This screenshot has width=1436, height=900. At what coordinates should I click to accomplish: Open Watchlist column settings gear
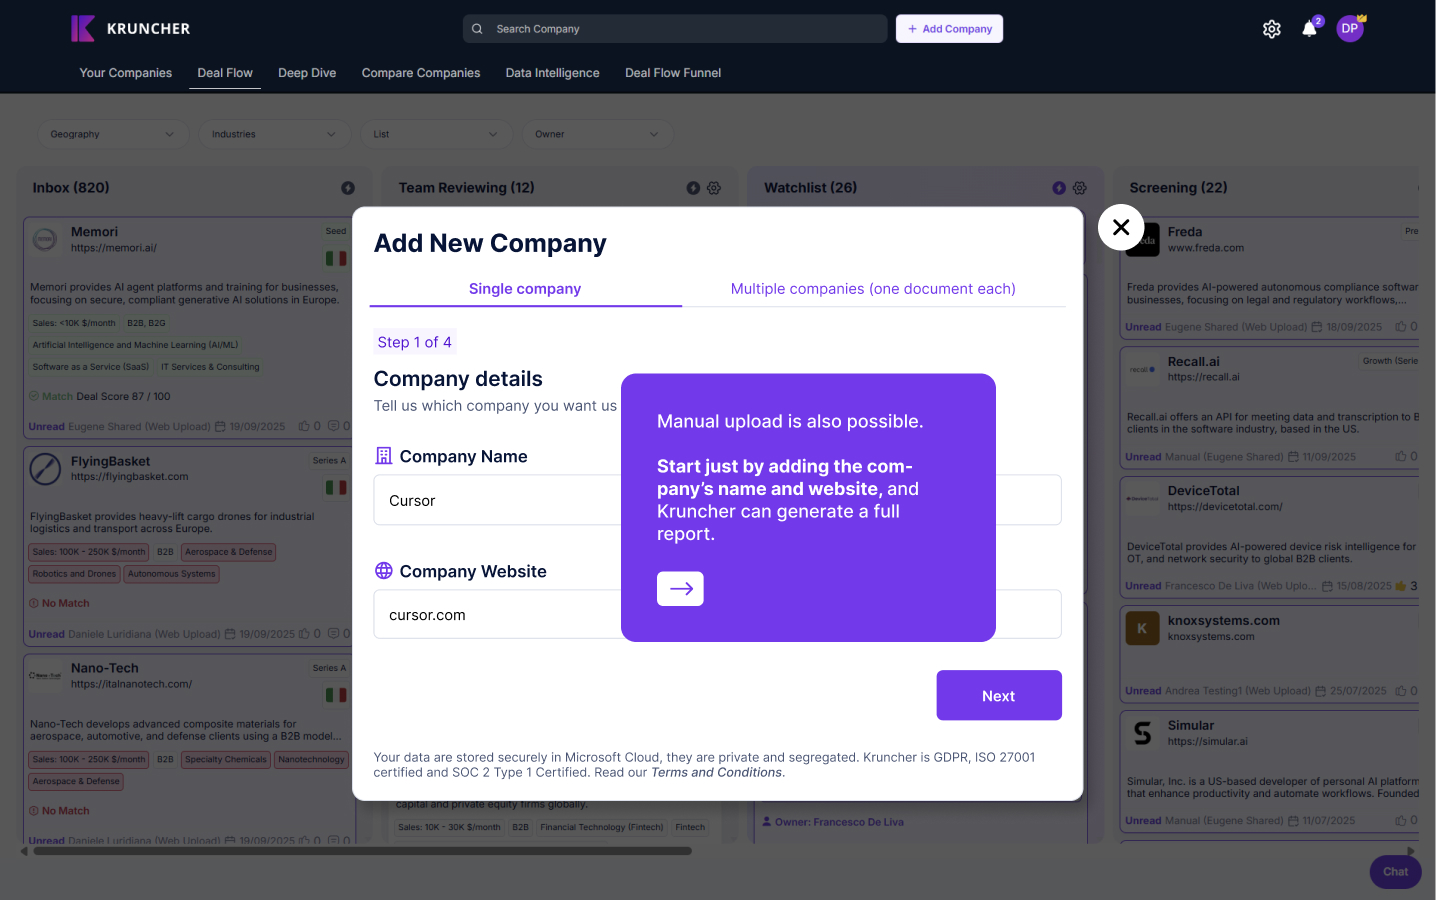pos(1080,188)
